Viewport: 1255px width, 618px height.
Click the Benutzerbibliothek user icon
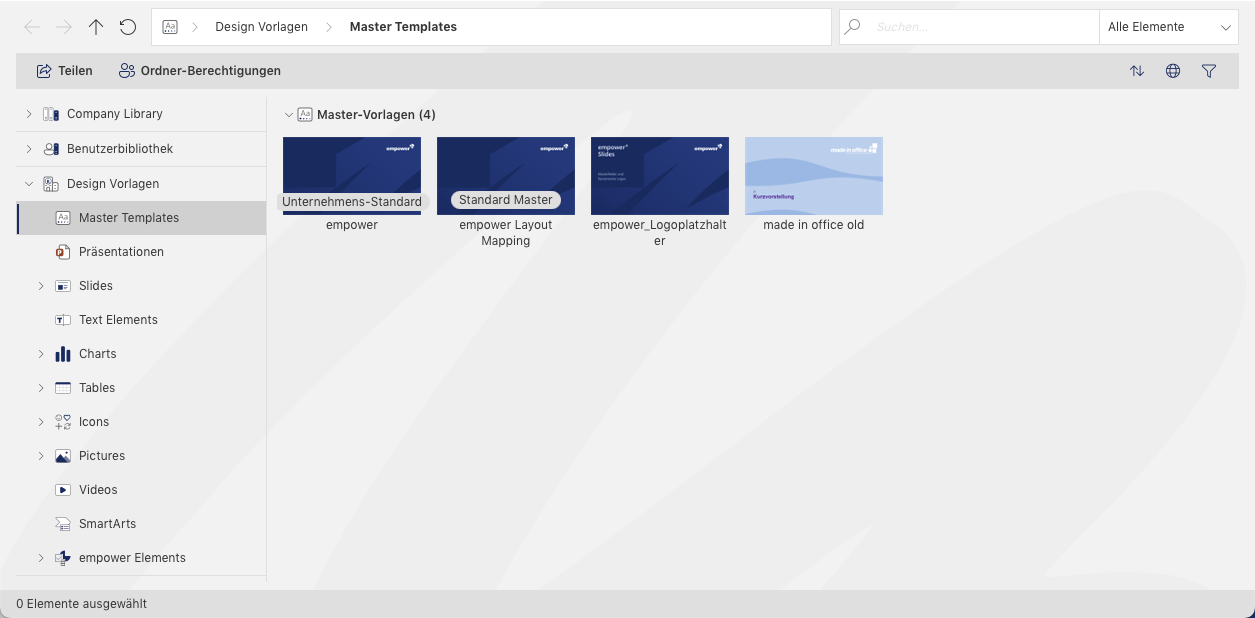tap(51, 149)
